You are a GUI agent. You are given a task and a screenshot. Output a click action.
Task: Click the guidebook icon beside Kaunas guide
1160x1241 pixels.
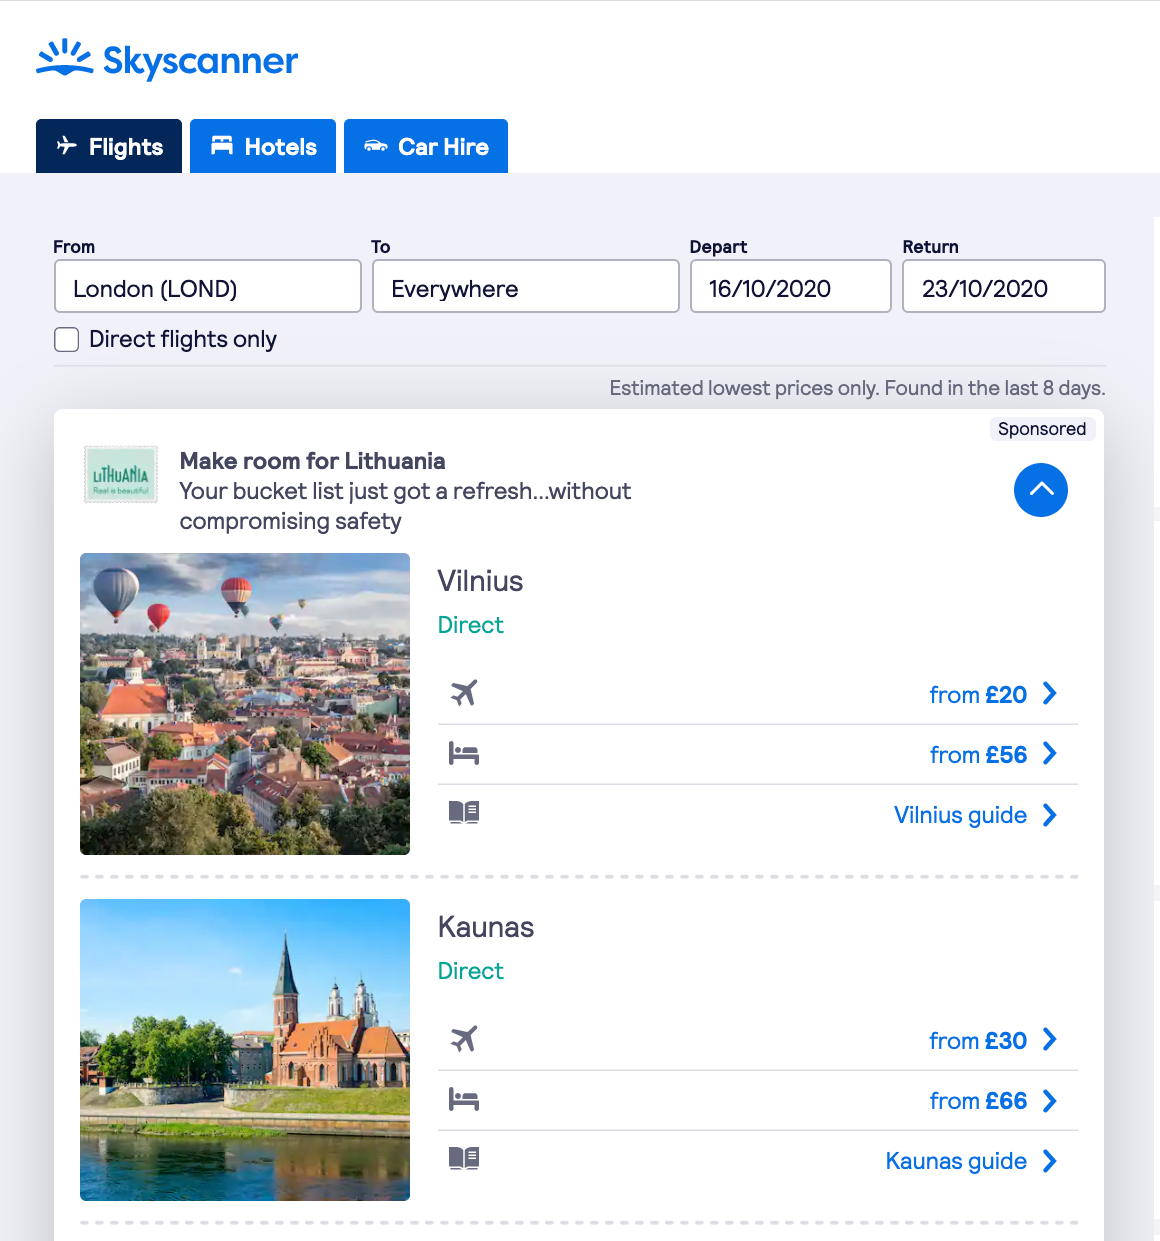[463, 1159]
